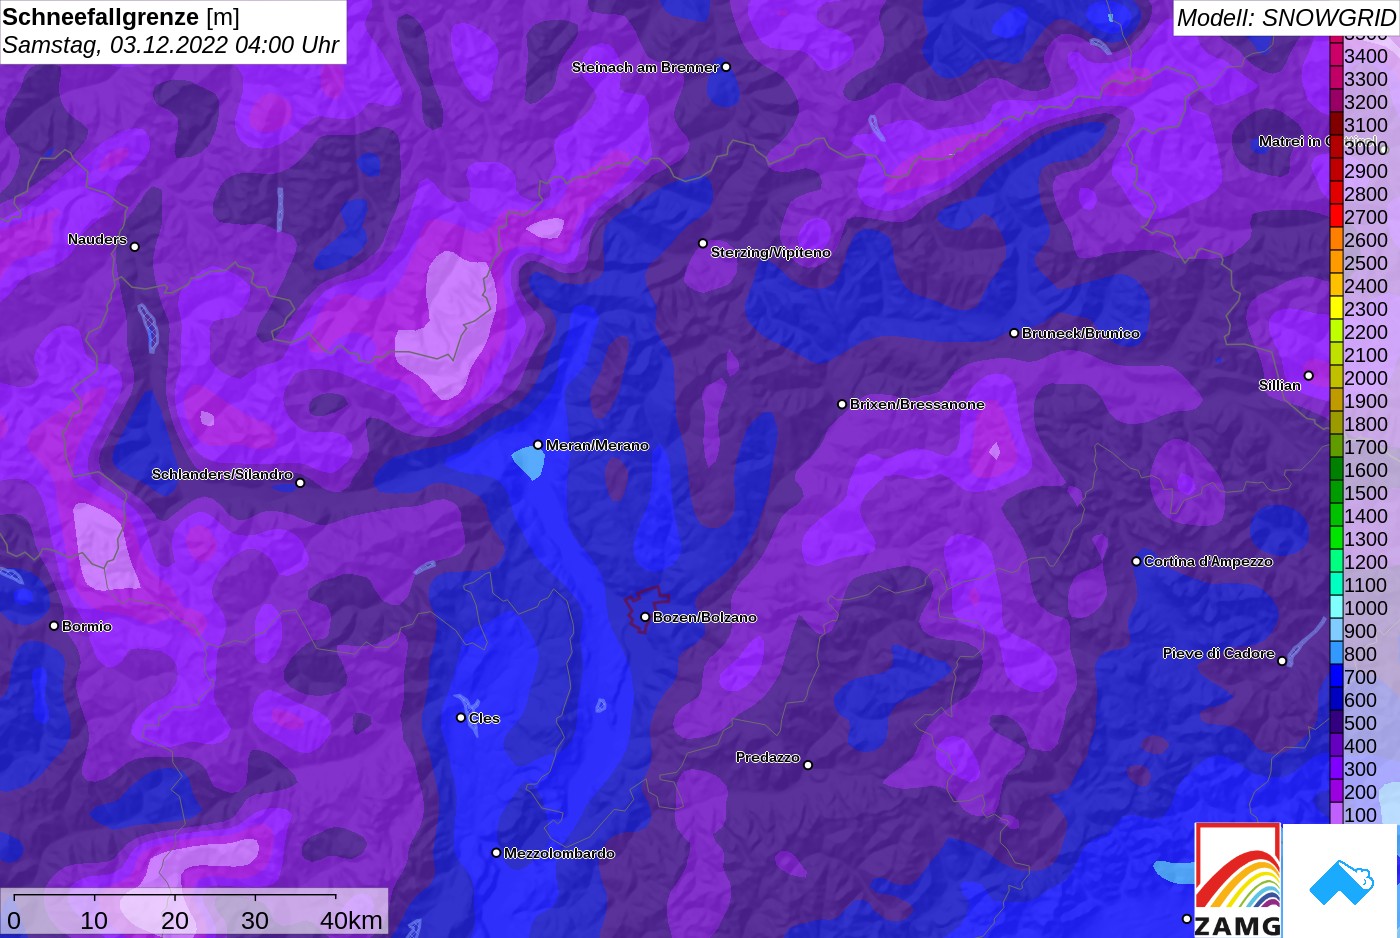1400x938 pixels.
Task: Select the Brixen/Bressanone marker dot
Action: click(842, 404)
